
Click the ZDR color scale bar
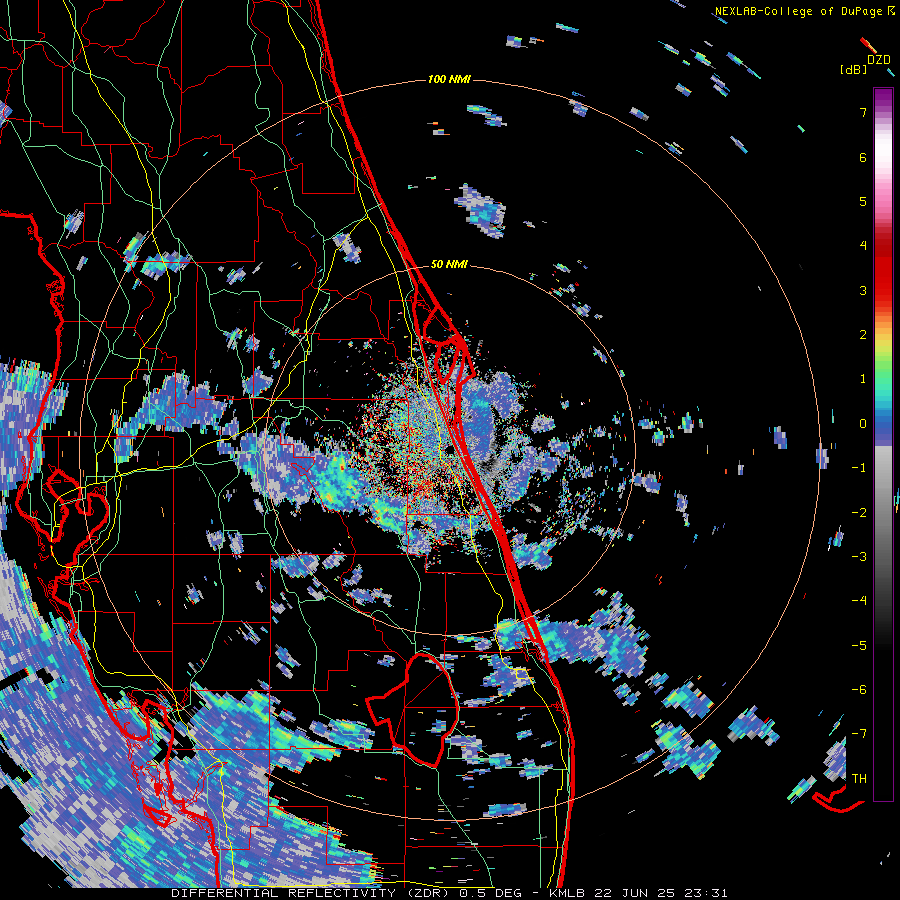click(883, 444)
